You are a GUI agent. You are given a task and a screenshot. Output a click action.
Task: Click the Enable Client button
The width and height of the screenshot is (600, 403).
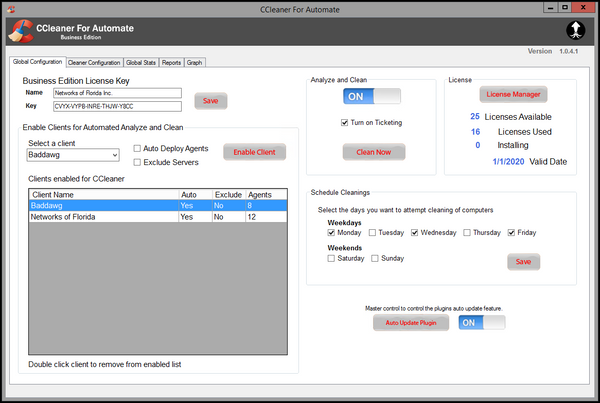pyautogui.click(x=254, y=152)
